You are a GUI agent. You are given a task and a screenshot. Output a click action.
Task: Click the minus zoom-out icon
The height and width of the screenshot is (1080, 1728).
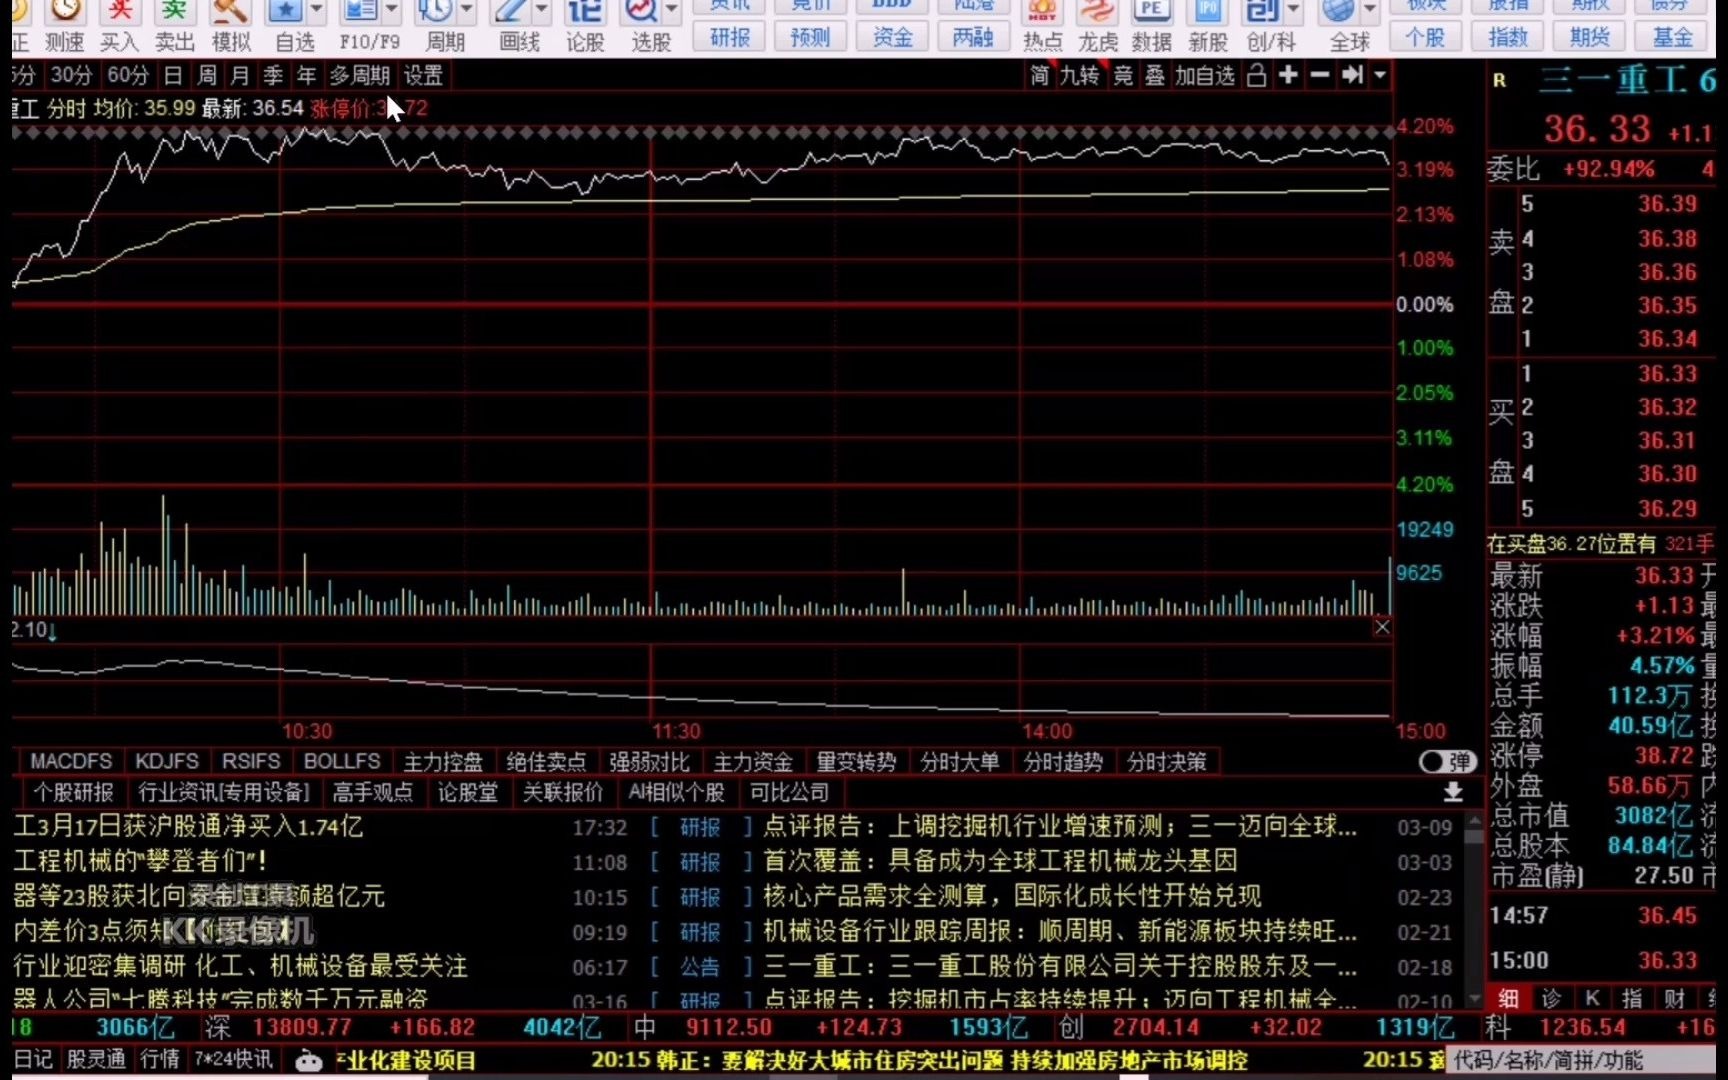click(1320, 75)
